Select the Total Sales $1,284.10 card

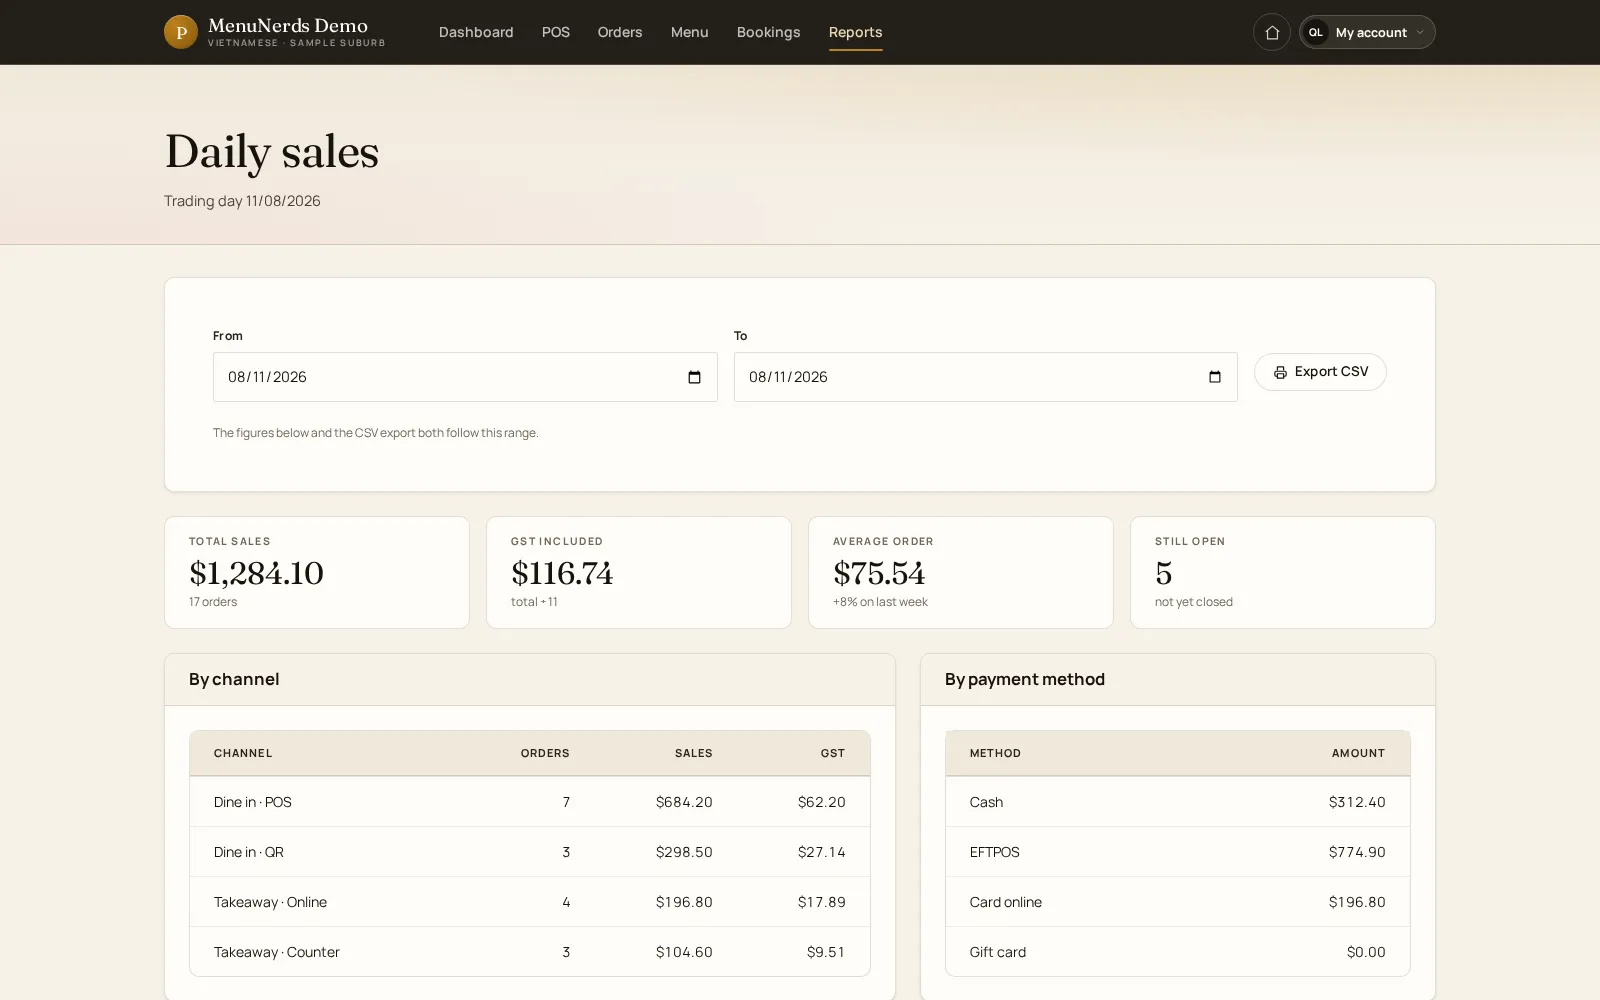pos(317,572)
